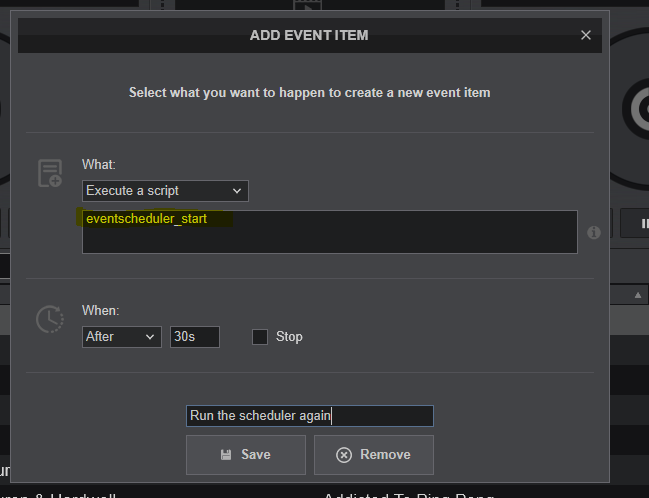Close the Add Event Item dialog
This screenshot has width=649, height=498.
pos(586,35)
